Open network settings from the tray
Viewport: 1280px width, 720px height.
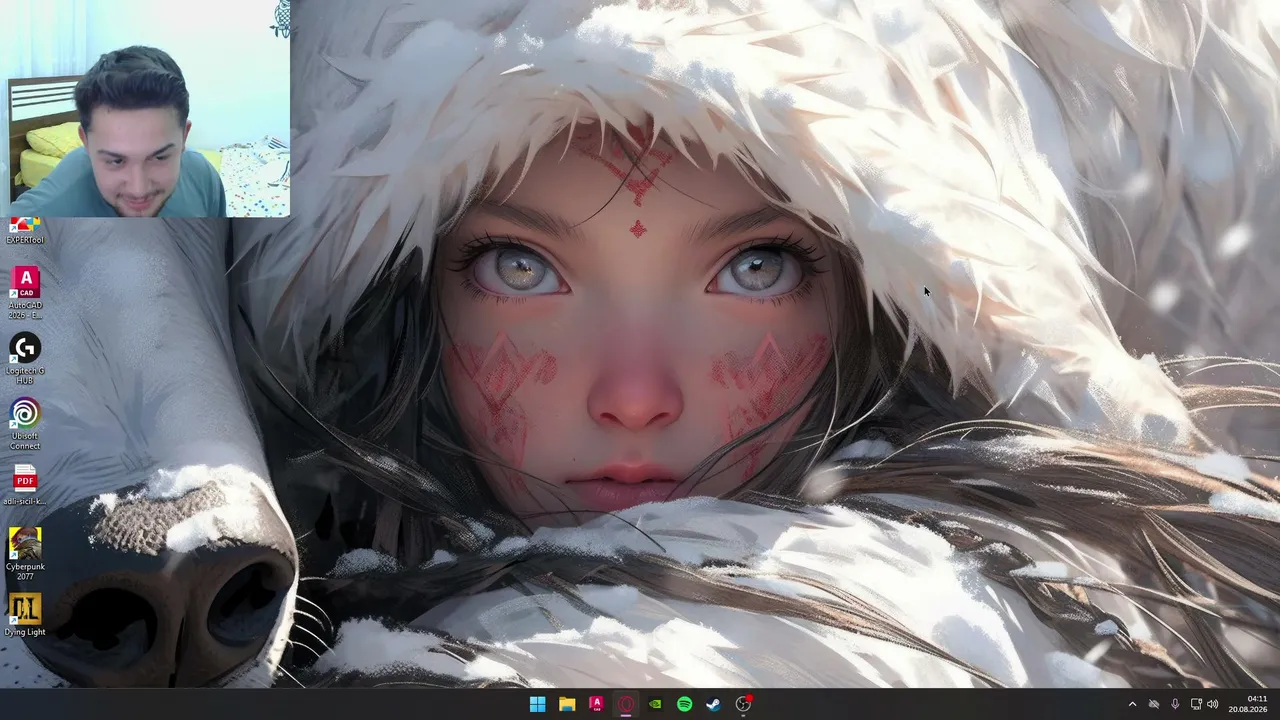[x=1196, y=704]
